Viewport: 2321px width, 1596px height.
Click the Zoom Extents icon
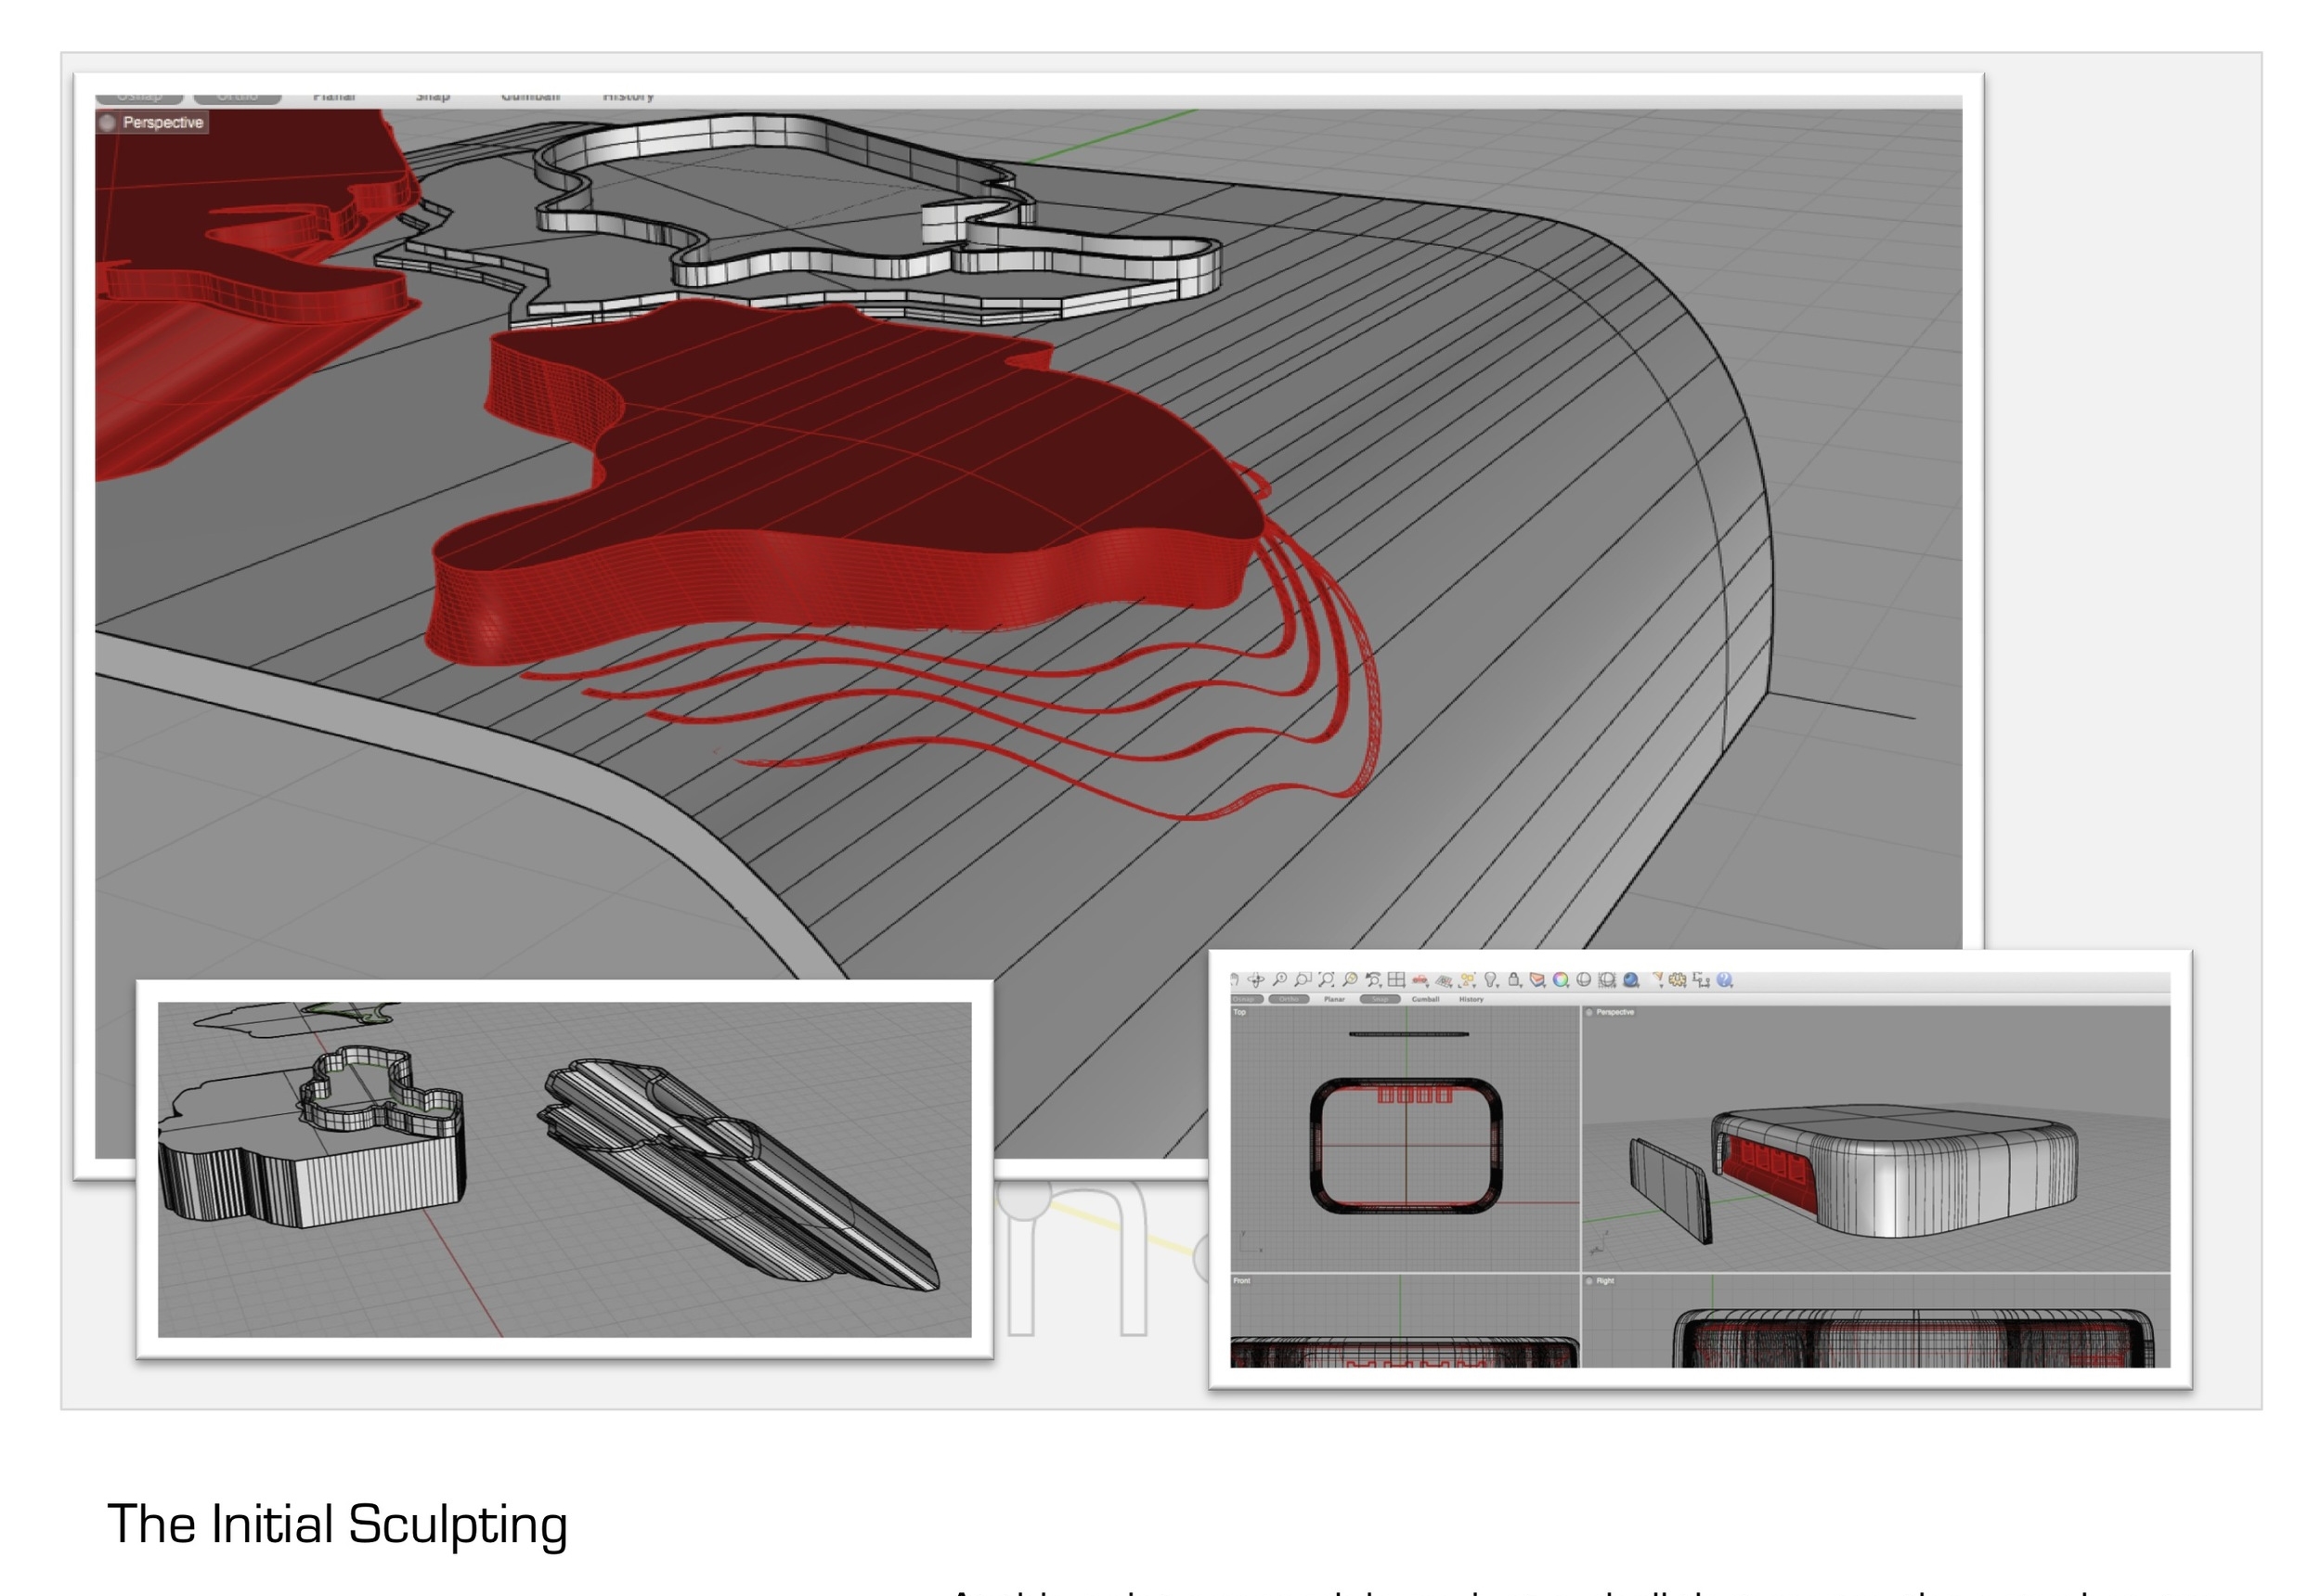point(1327,981)
